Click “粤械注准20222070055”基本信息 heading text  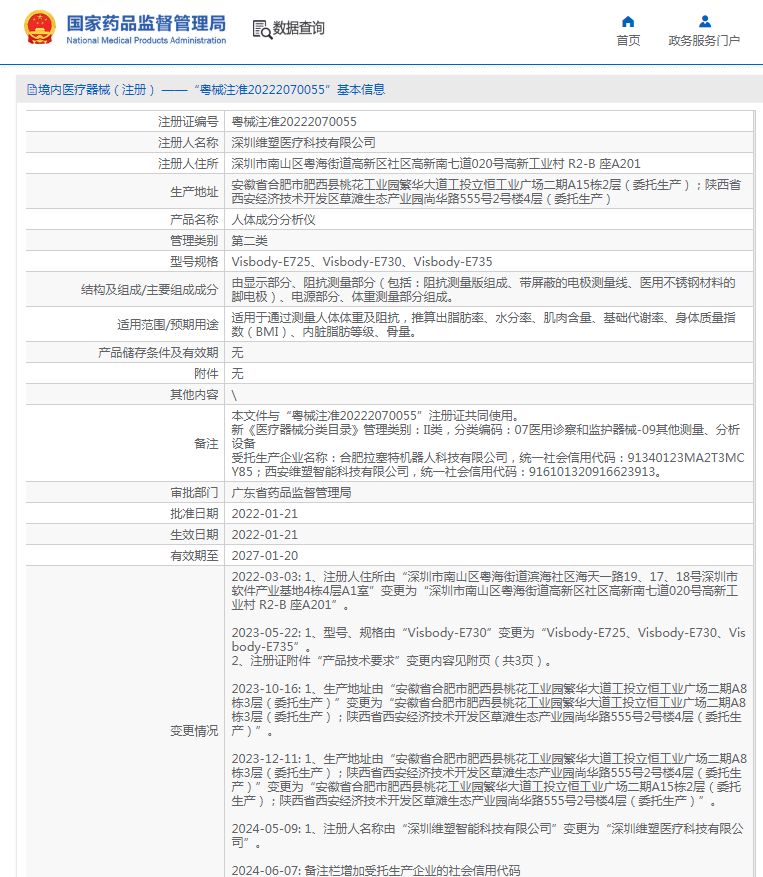pyautogui.click(x=289, y=89)
